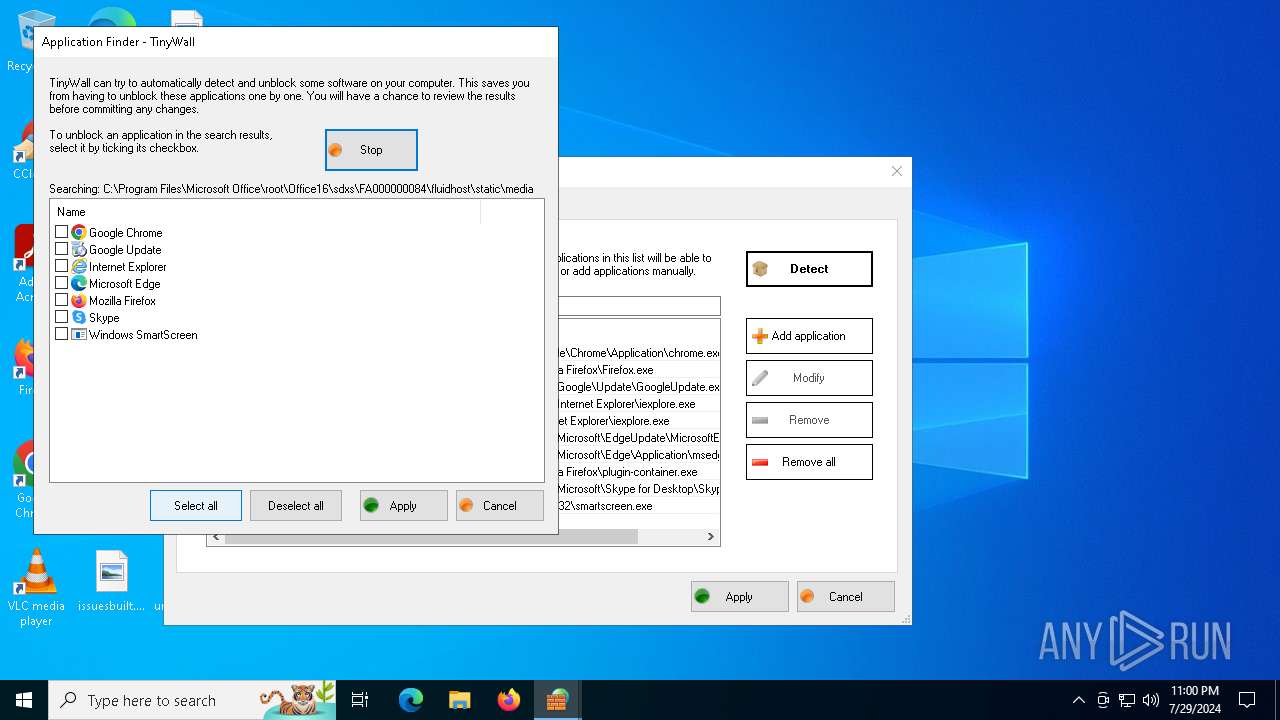
Task: Click the TinyWall taskbar icon
Action: point(557,700)
